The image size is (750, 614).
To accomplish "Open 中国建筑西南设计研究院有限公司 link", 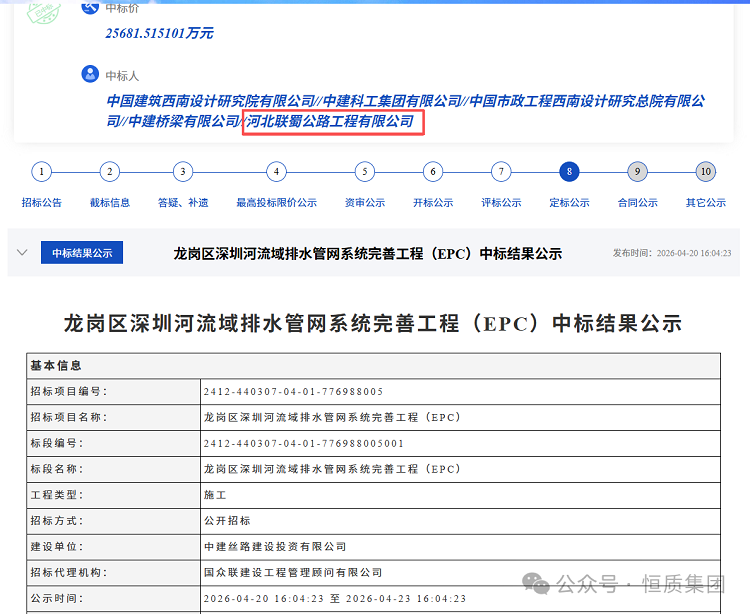I will pos(211,101).
